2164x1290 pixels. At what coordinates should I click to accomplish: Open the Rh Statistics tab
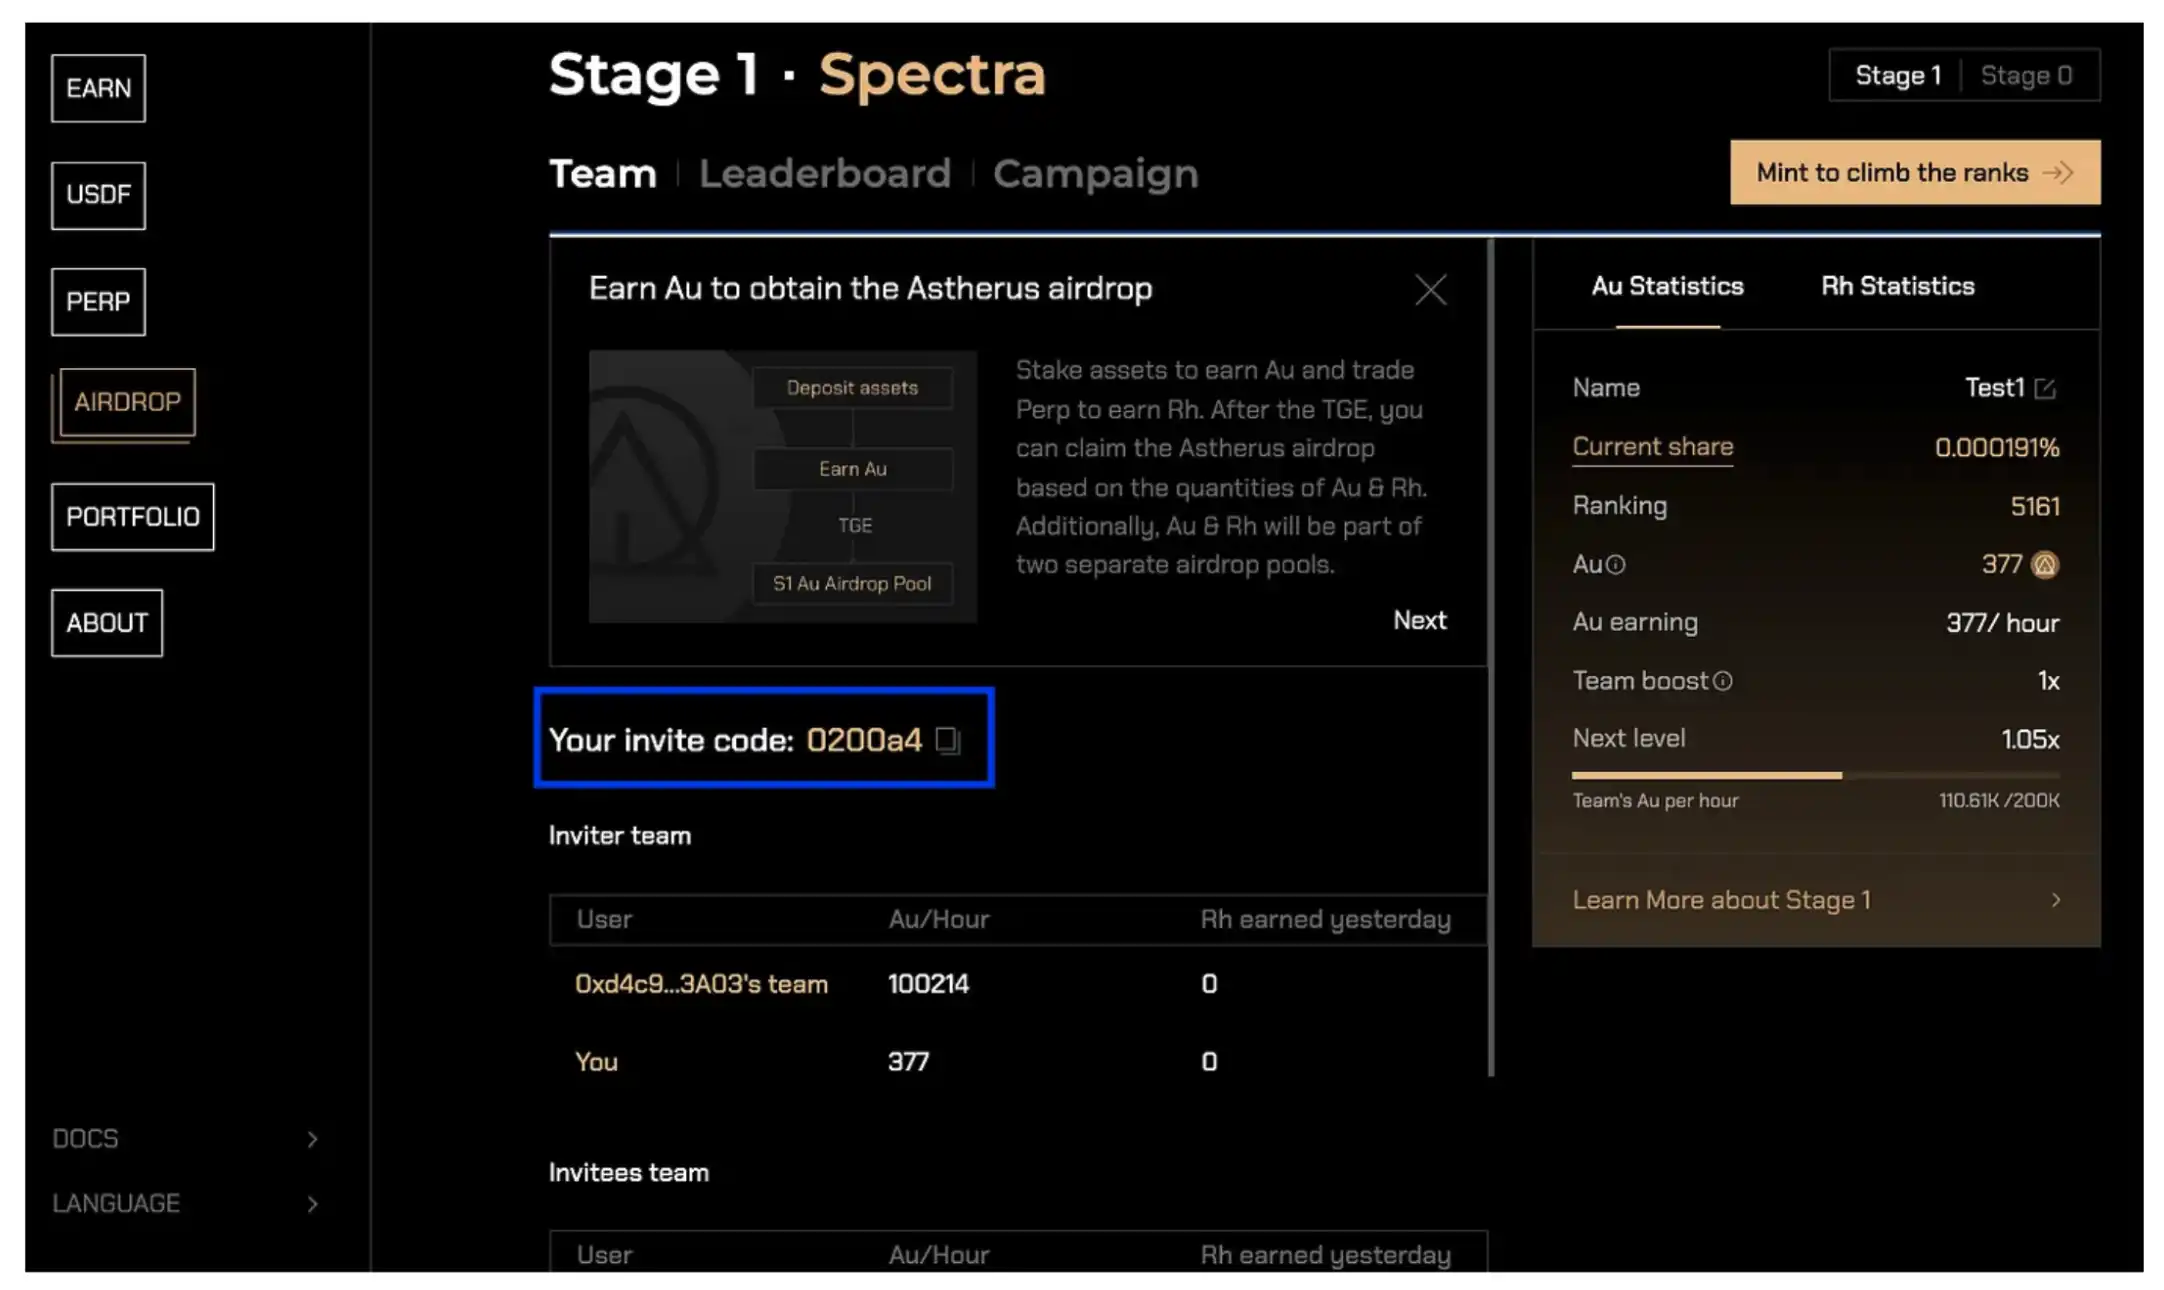pos(1897,287)
